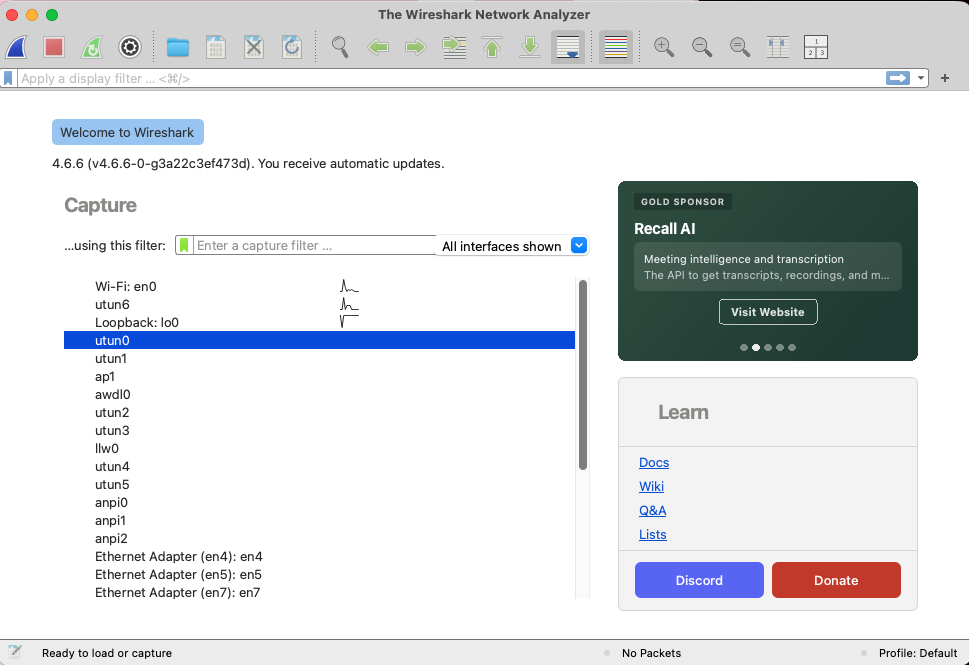Click Find a packet magnifier icon
The height and width of the screenshot is (665, 969).
[340, 47]
